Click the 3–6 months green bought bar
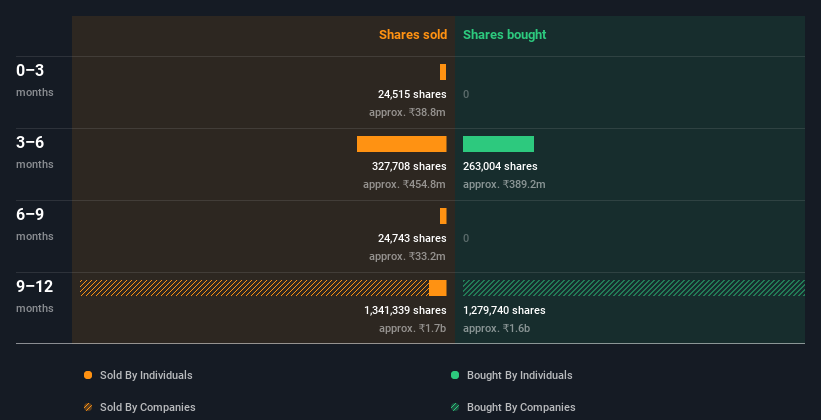 click(498, 144)
